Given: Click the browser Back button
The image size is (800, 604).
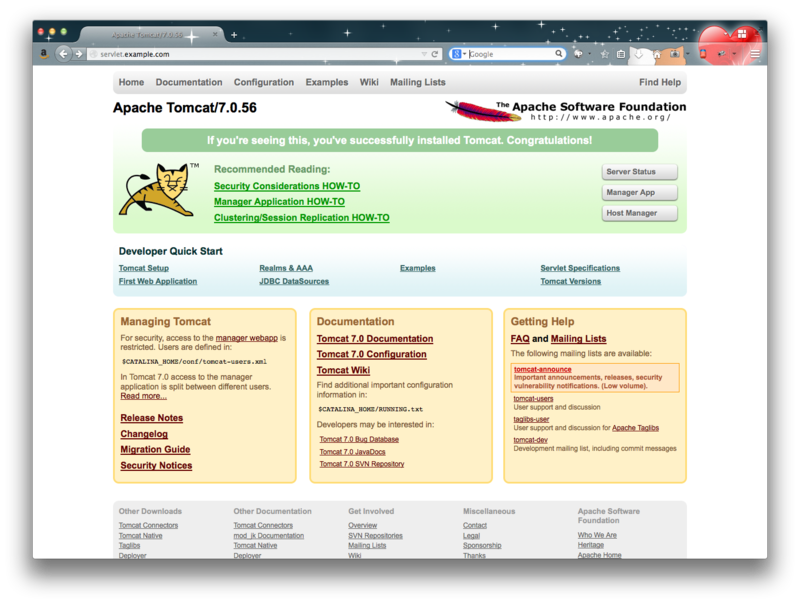Looking at the screenshot, I should 63,54.
